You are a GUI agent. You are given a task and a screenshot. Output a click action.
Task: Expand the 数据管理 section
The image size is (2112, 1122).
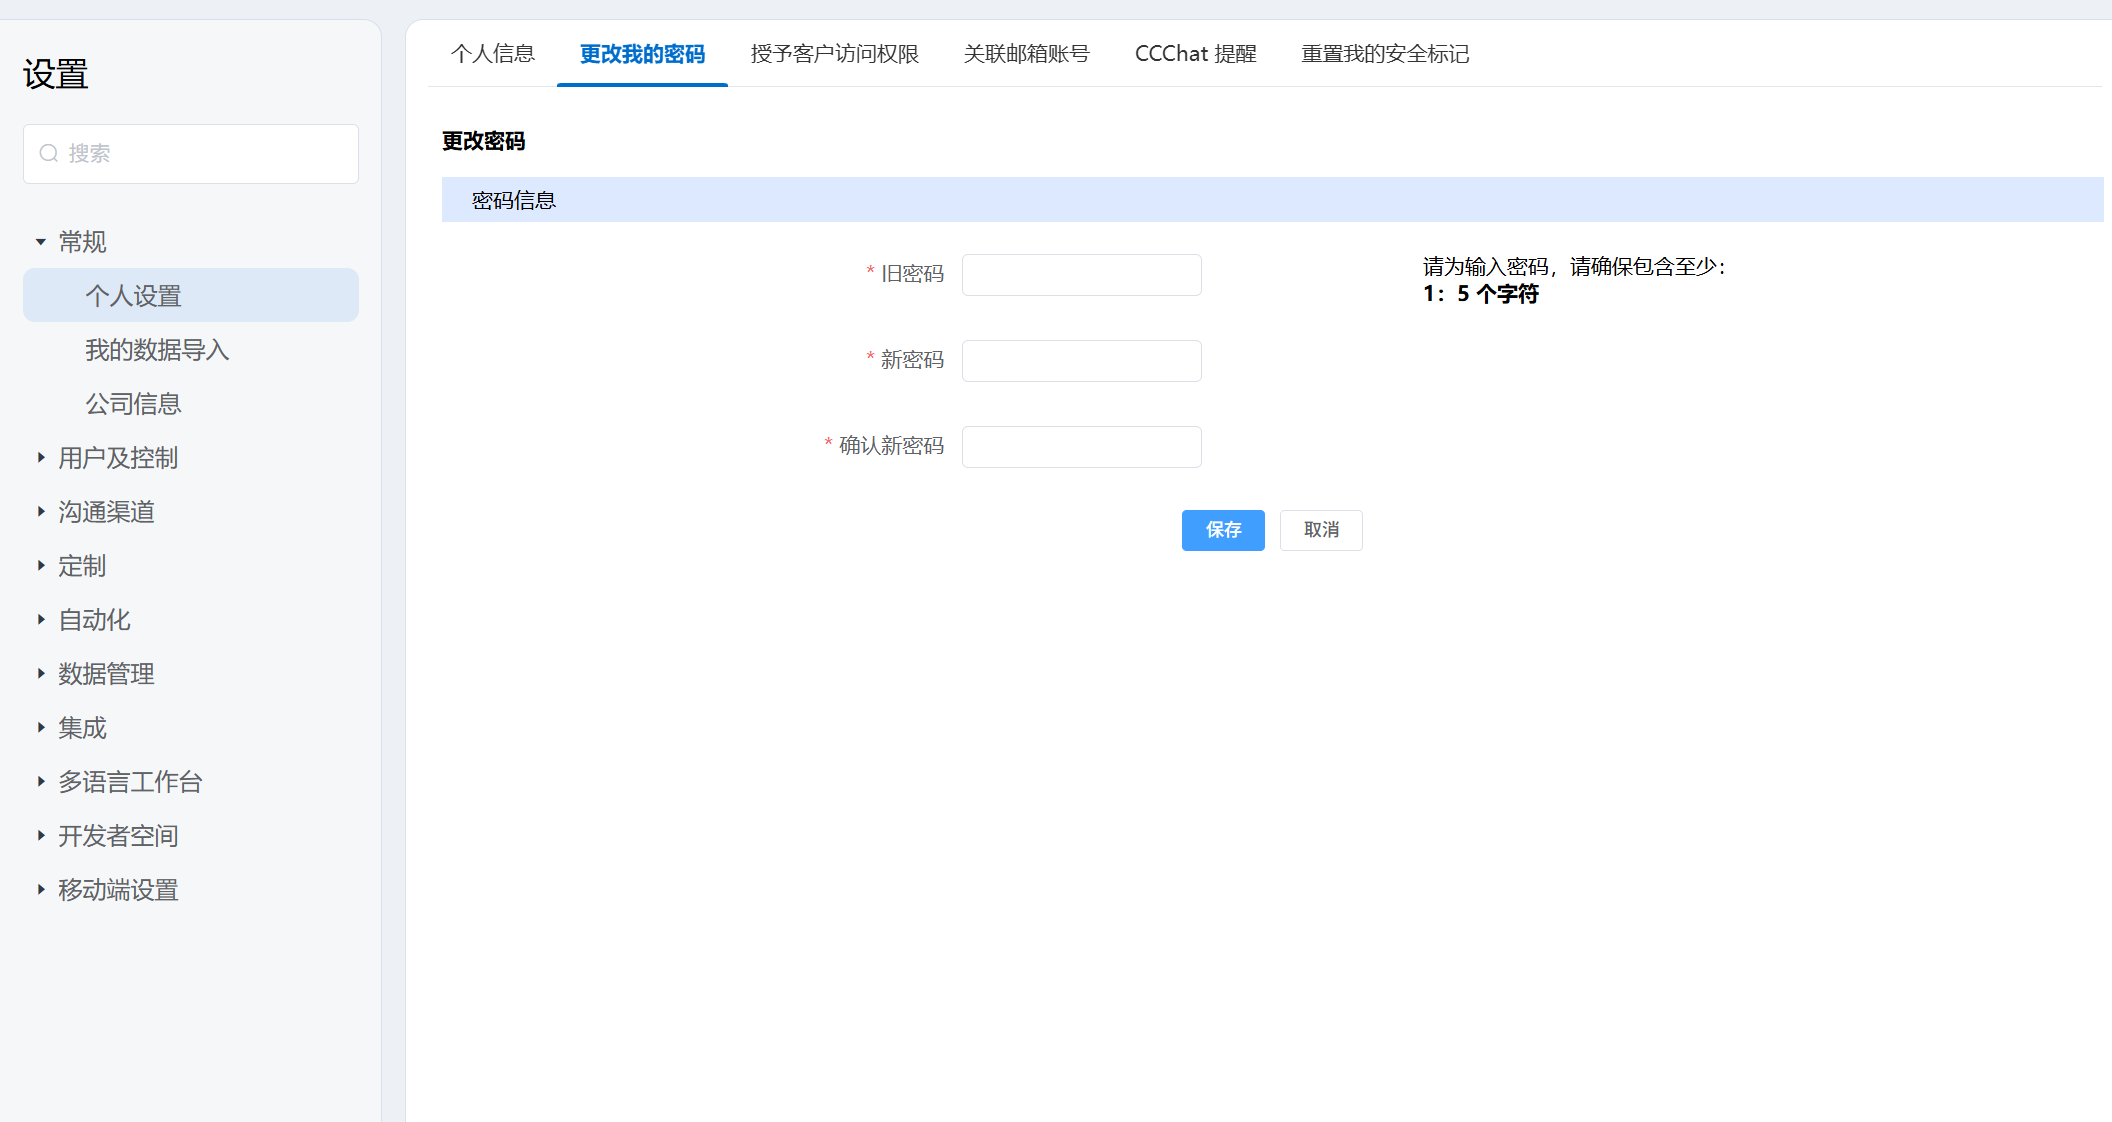(41, 674)
